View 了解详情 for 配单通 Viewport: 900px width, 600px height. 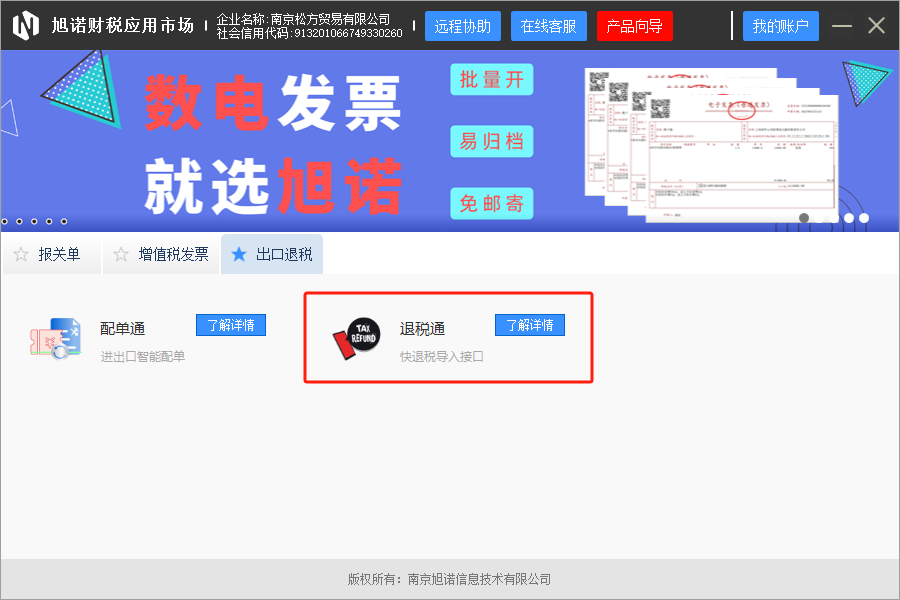(231, 325)
